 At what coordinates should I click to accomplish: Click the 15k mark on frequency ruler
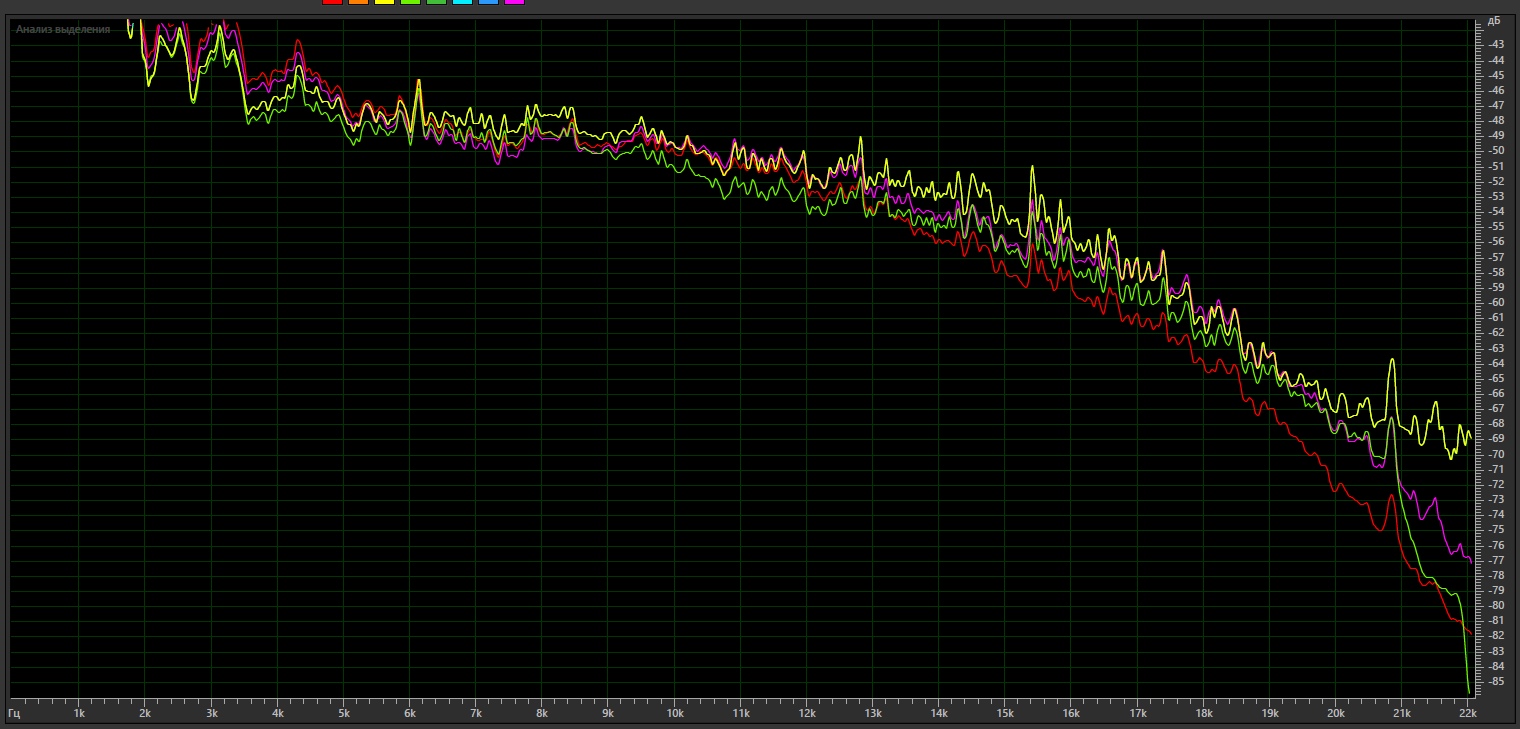click(1004, 714)
